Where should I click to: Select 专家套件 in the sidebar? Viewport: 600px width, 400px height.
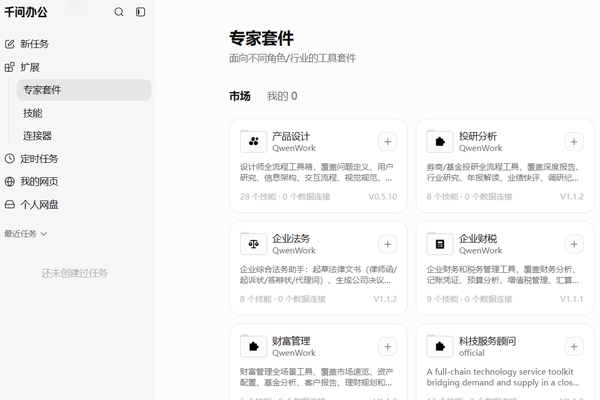84,90
